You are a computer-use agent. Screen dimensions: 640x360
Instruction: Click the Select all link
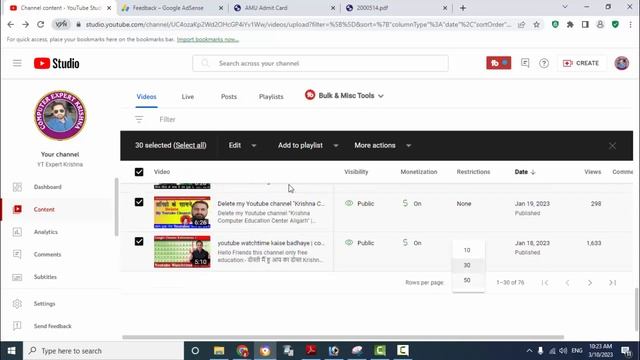coord(190,145)
